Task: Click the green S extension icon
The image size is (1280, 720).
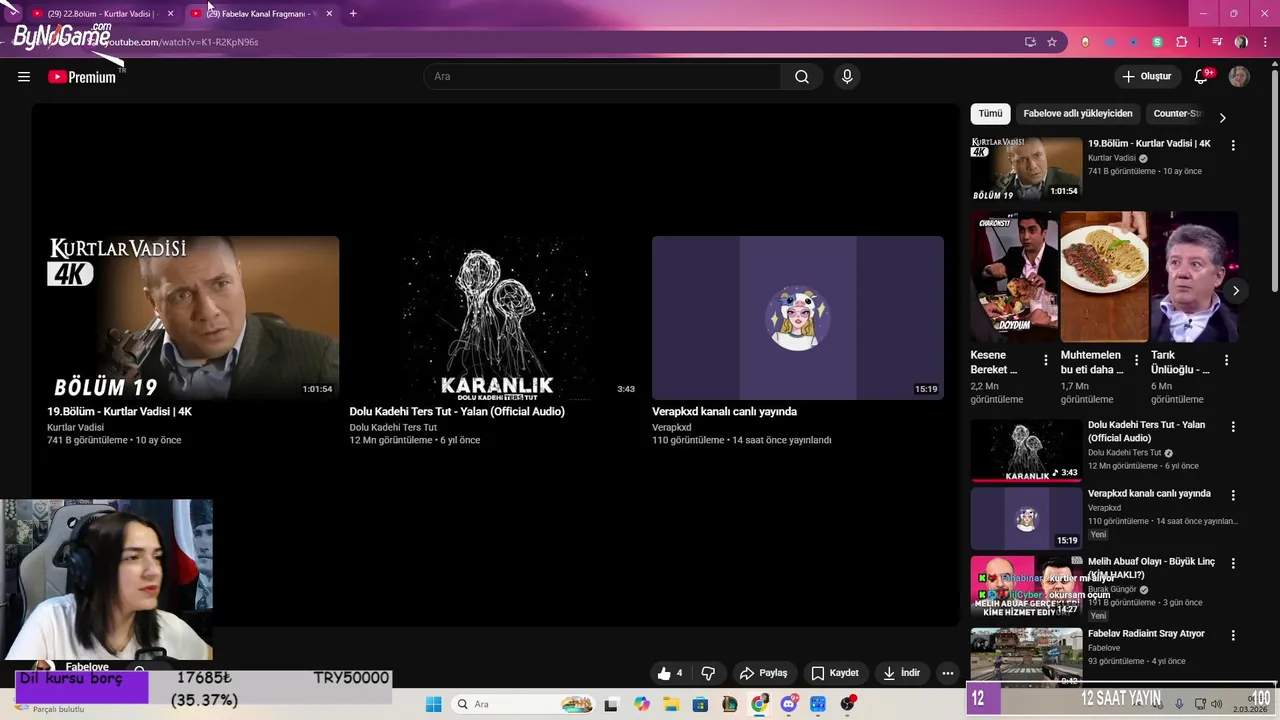Action: click(x=1157, y=42)
